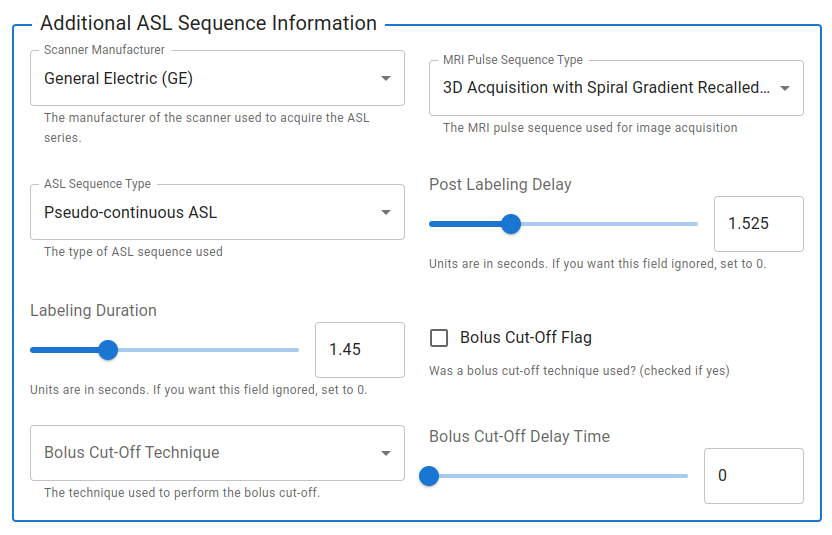Click the Post Labeling Delay slider track right end

tap(694, 224)
